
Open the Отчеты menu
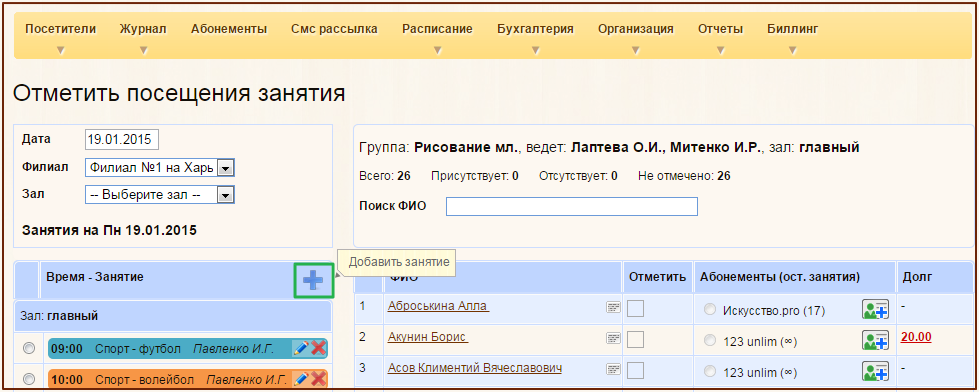tap(720, 29)
